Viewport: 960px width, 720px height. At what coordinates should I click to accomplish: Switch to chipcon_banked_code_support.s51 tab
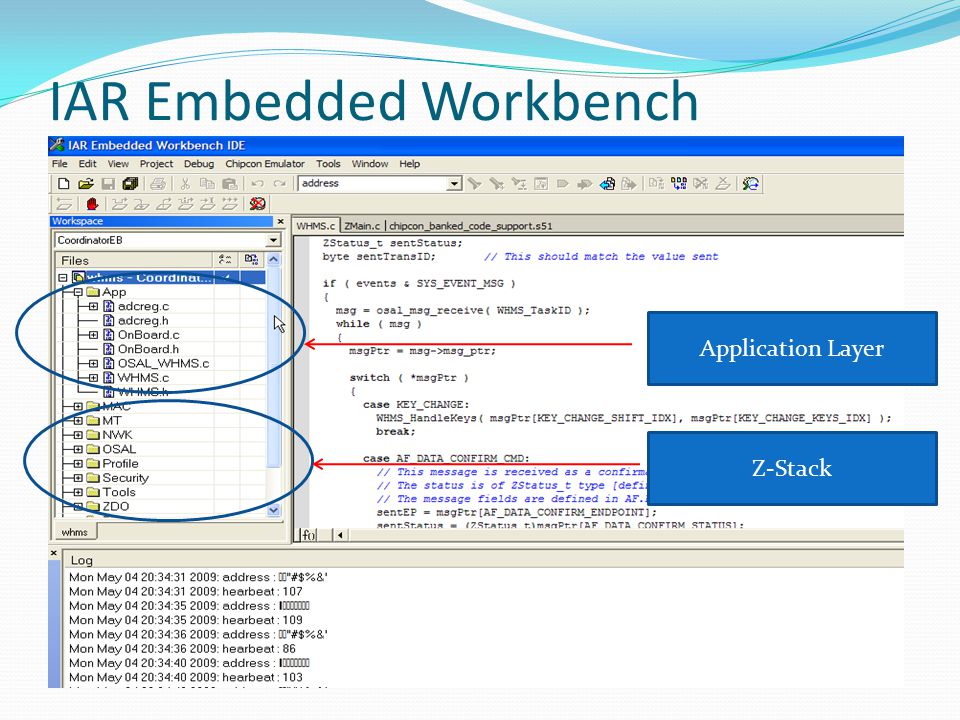click(470, 226)
